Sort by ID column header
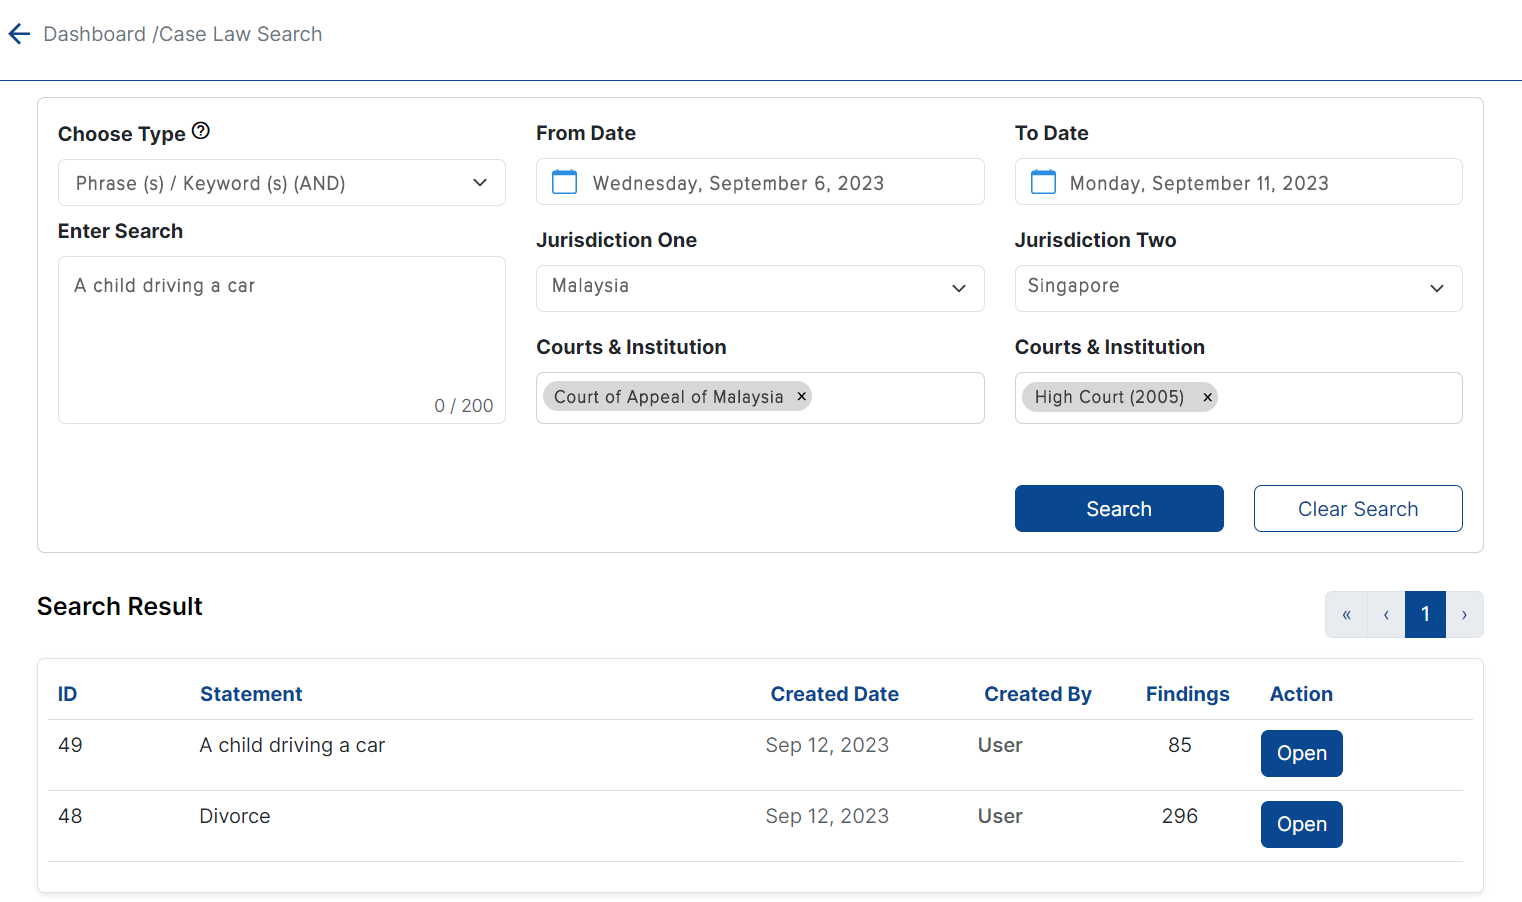 67,694
